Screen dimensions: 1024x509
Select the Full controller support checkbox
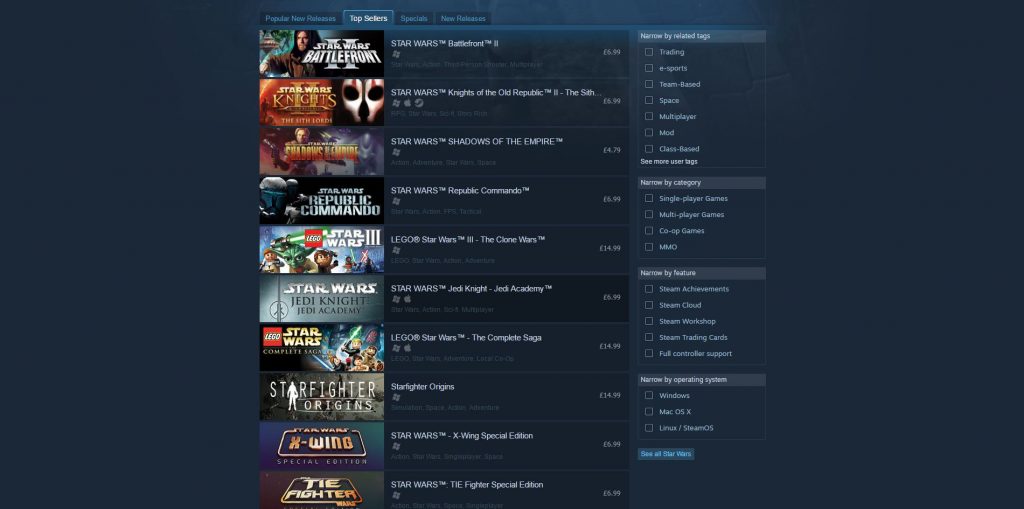click(649, 353)
